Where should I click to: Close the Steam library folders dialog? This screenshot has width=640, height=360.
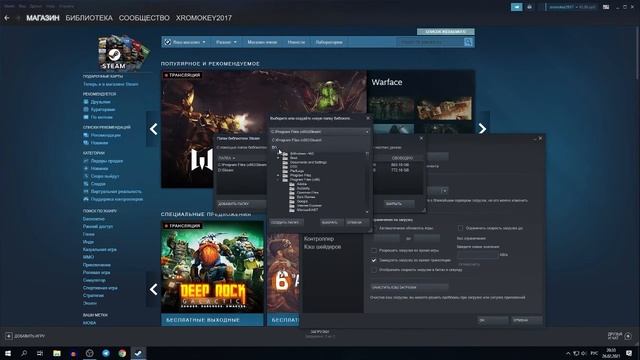pyautogui.click(x=422, y=138)
